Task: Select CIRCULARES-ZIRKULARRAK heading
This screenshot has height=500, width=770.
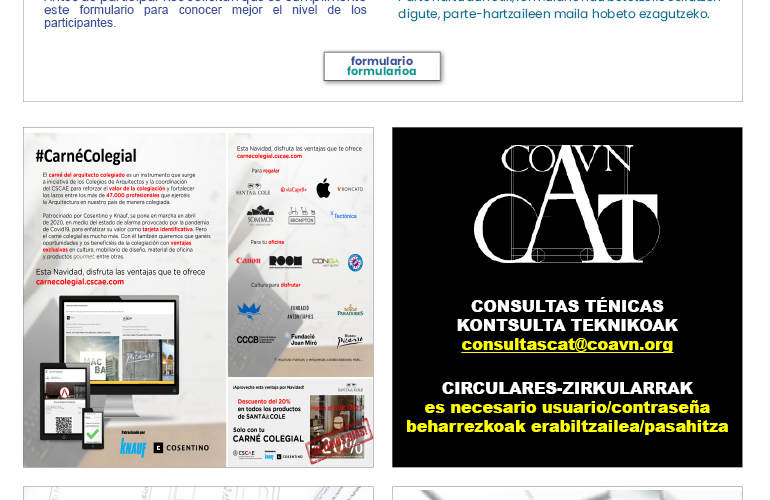Action: pos(567,388)
